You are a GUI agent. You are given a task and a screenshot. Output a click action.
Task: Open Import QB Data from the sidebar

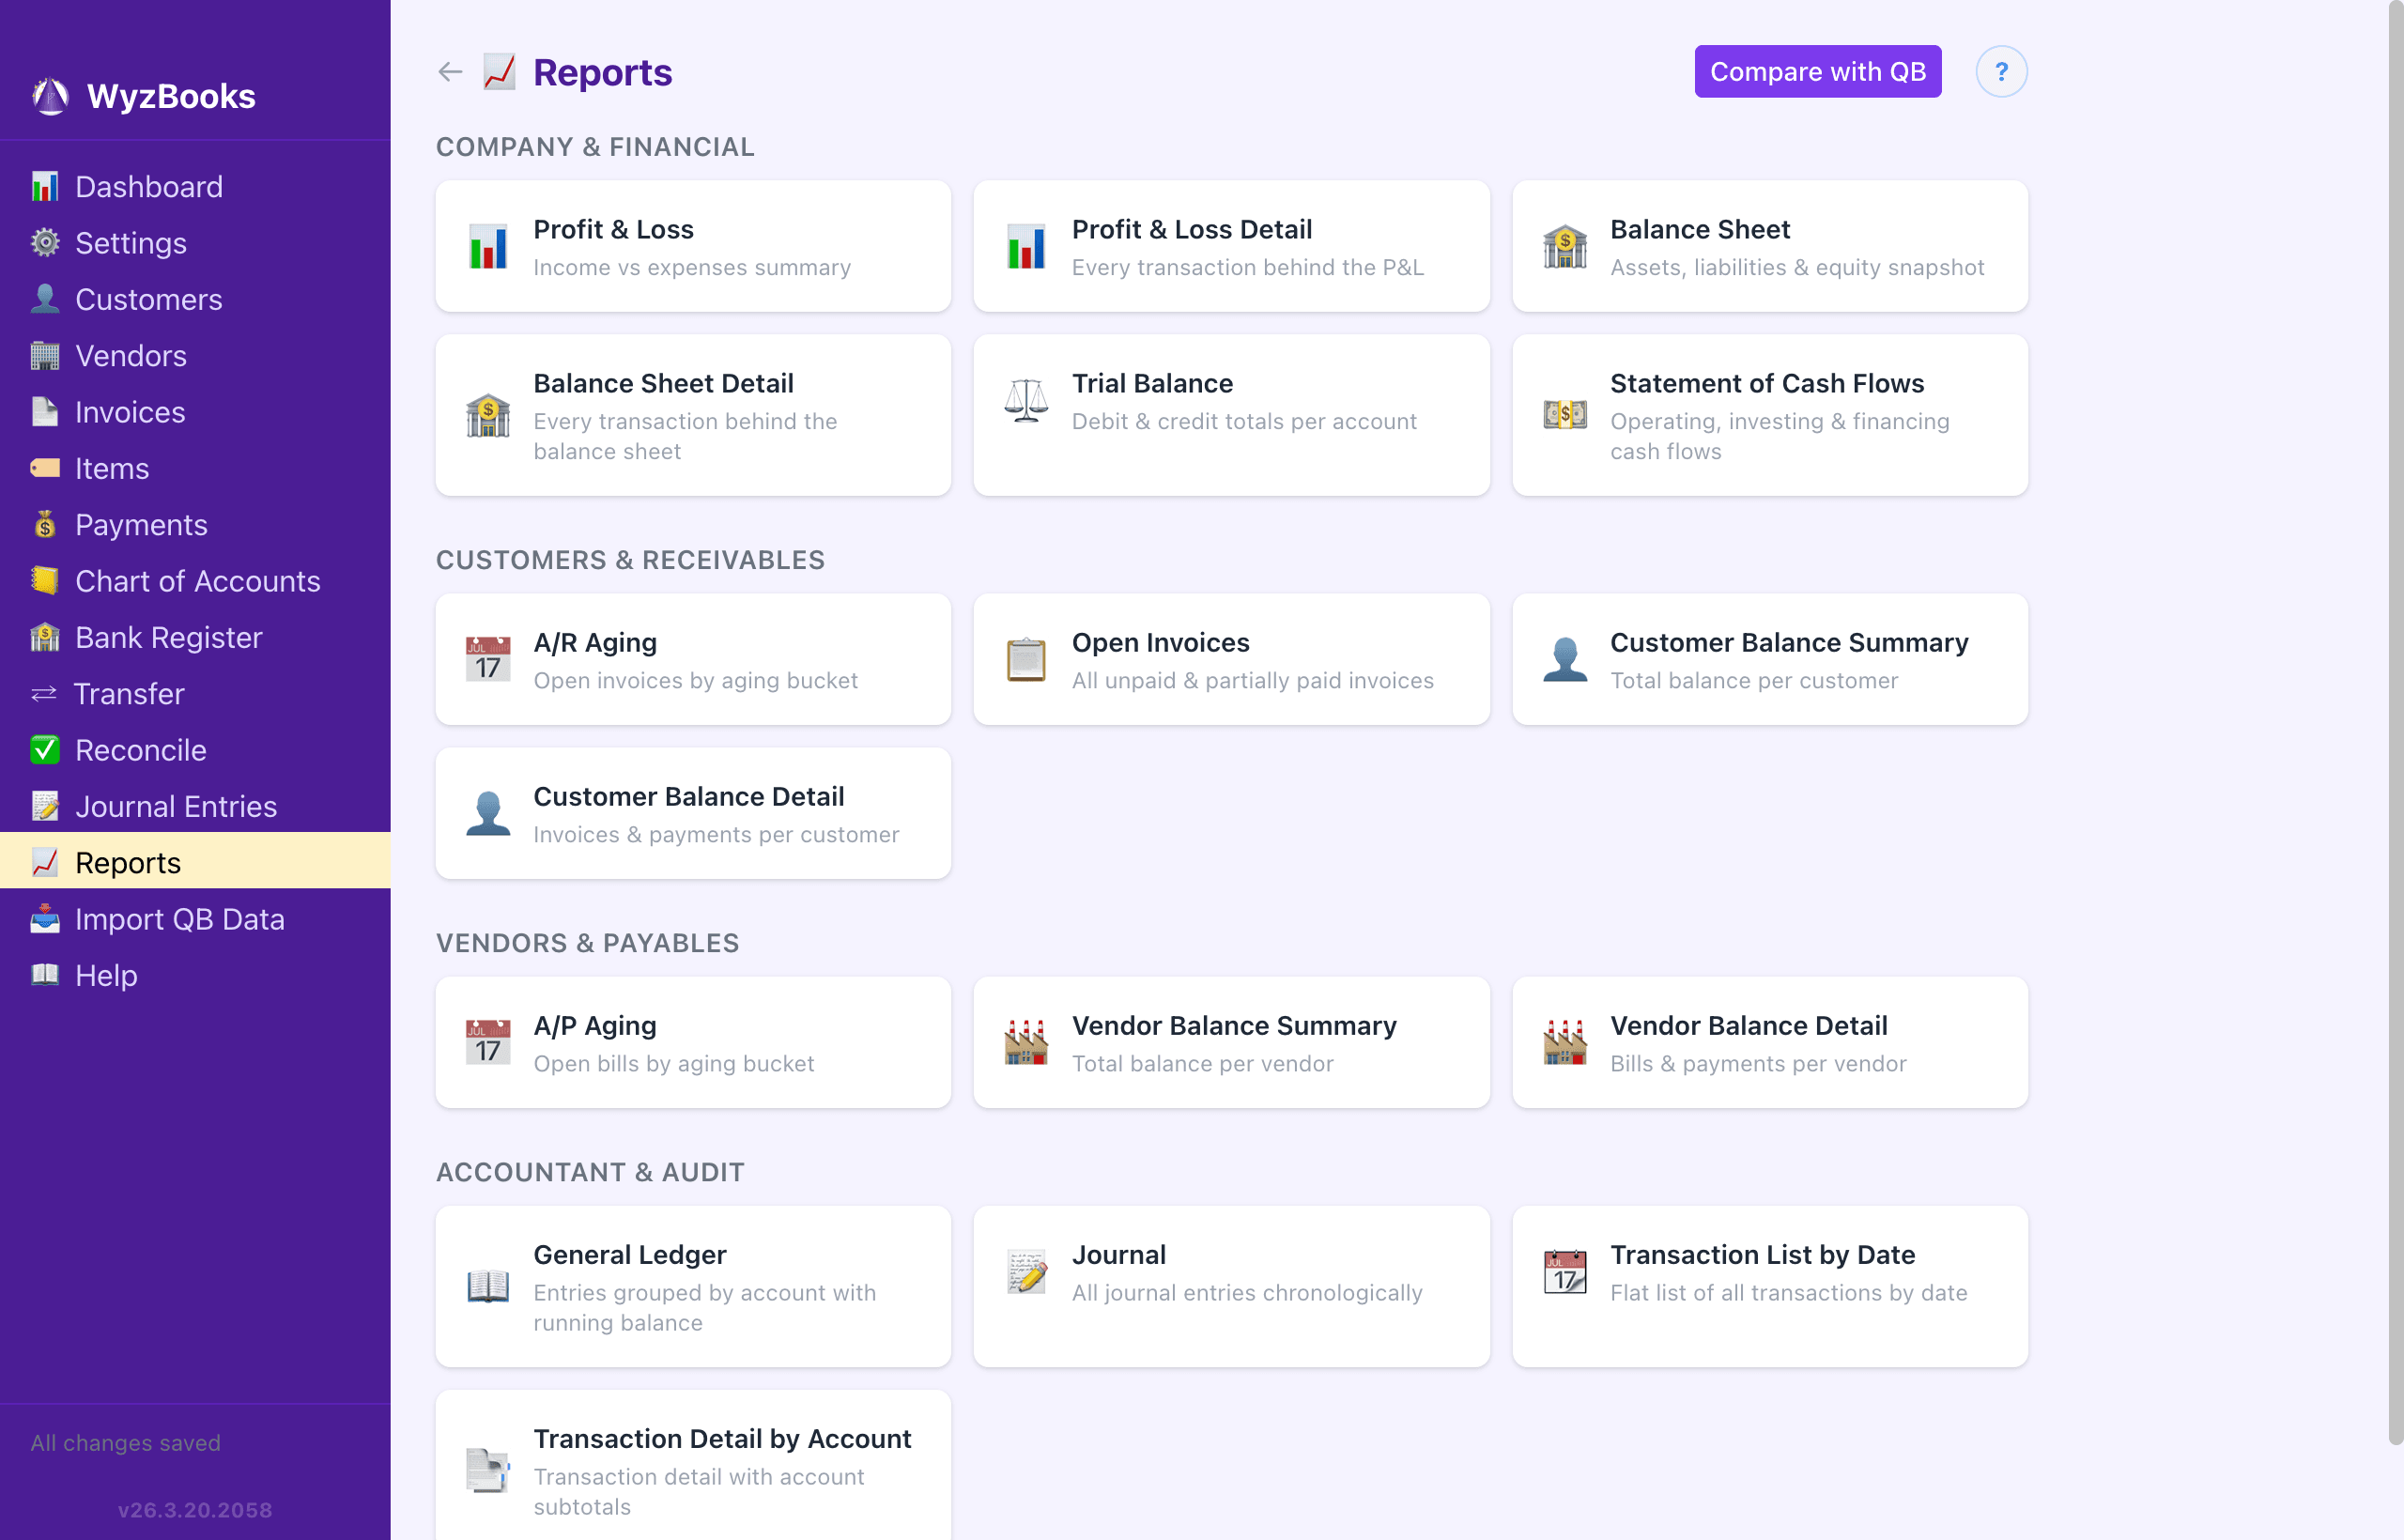(x=178, y=919)
